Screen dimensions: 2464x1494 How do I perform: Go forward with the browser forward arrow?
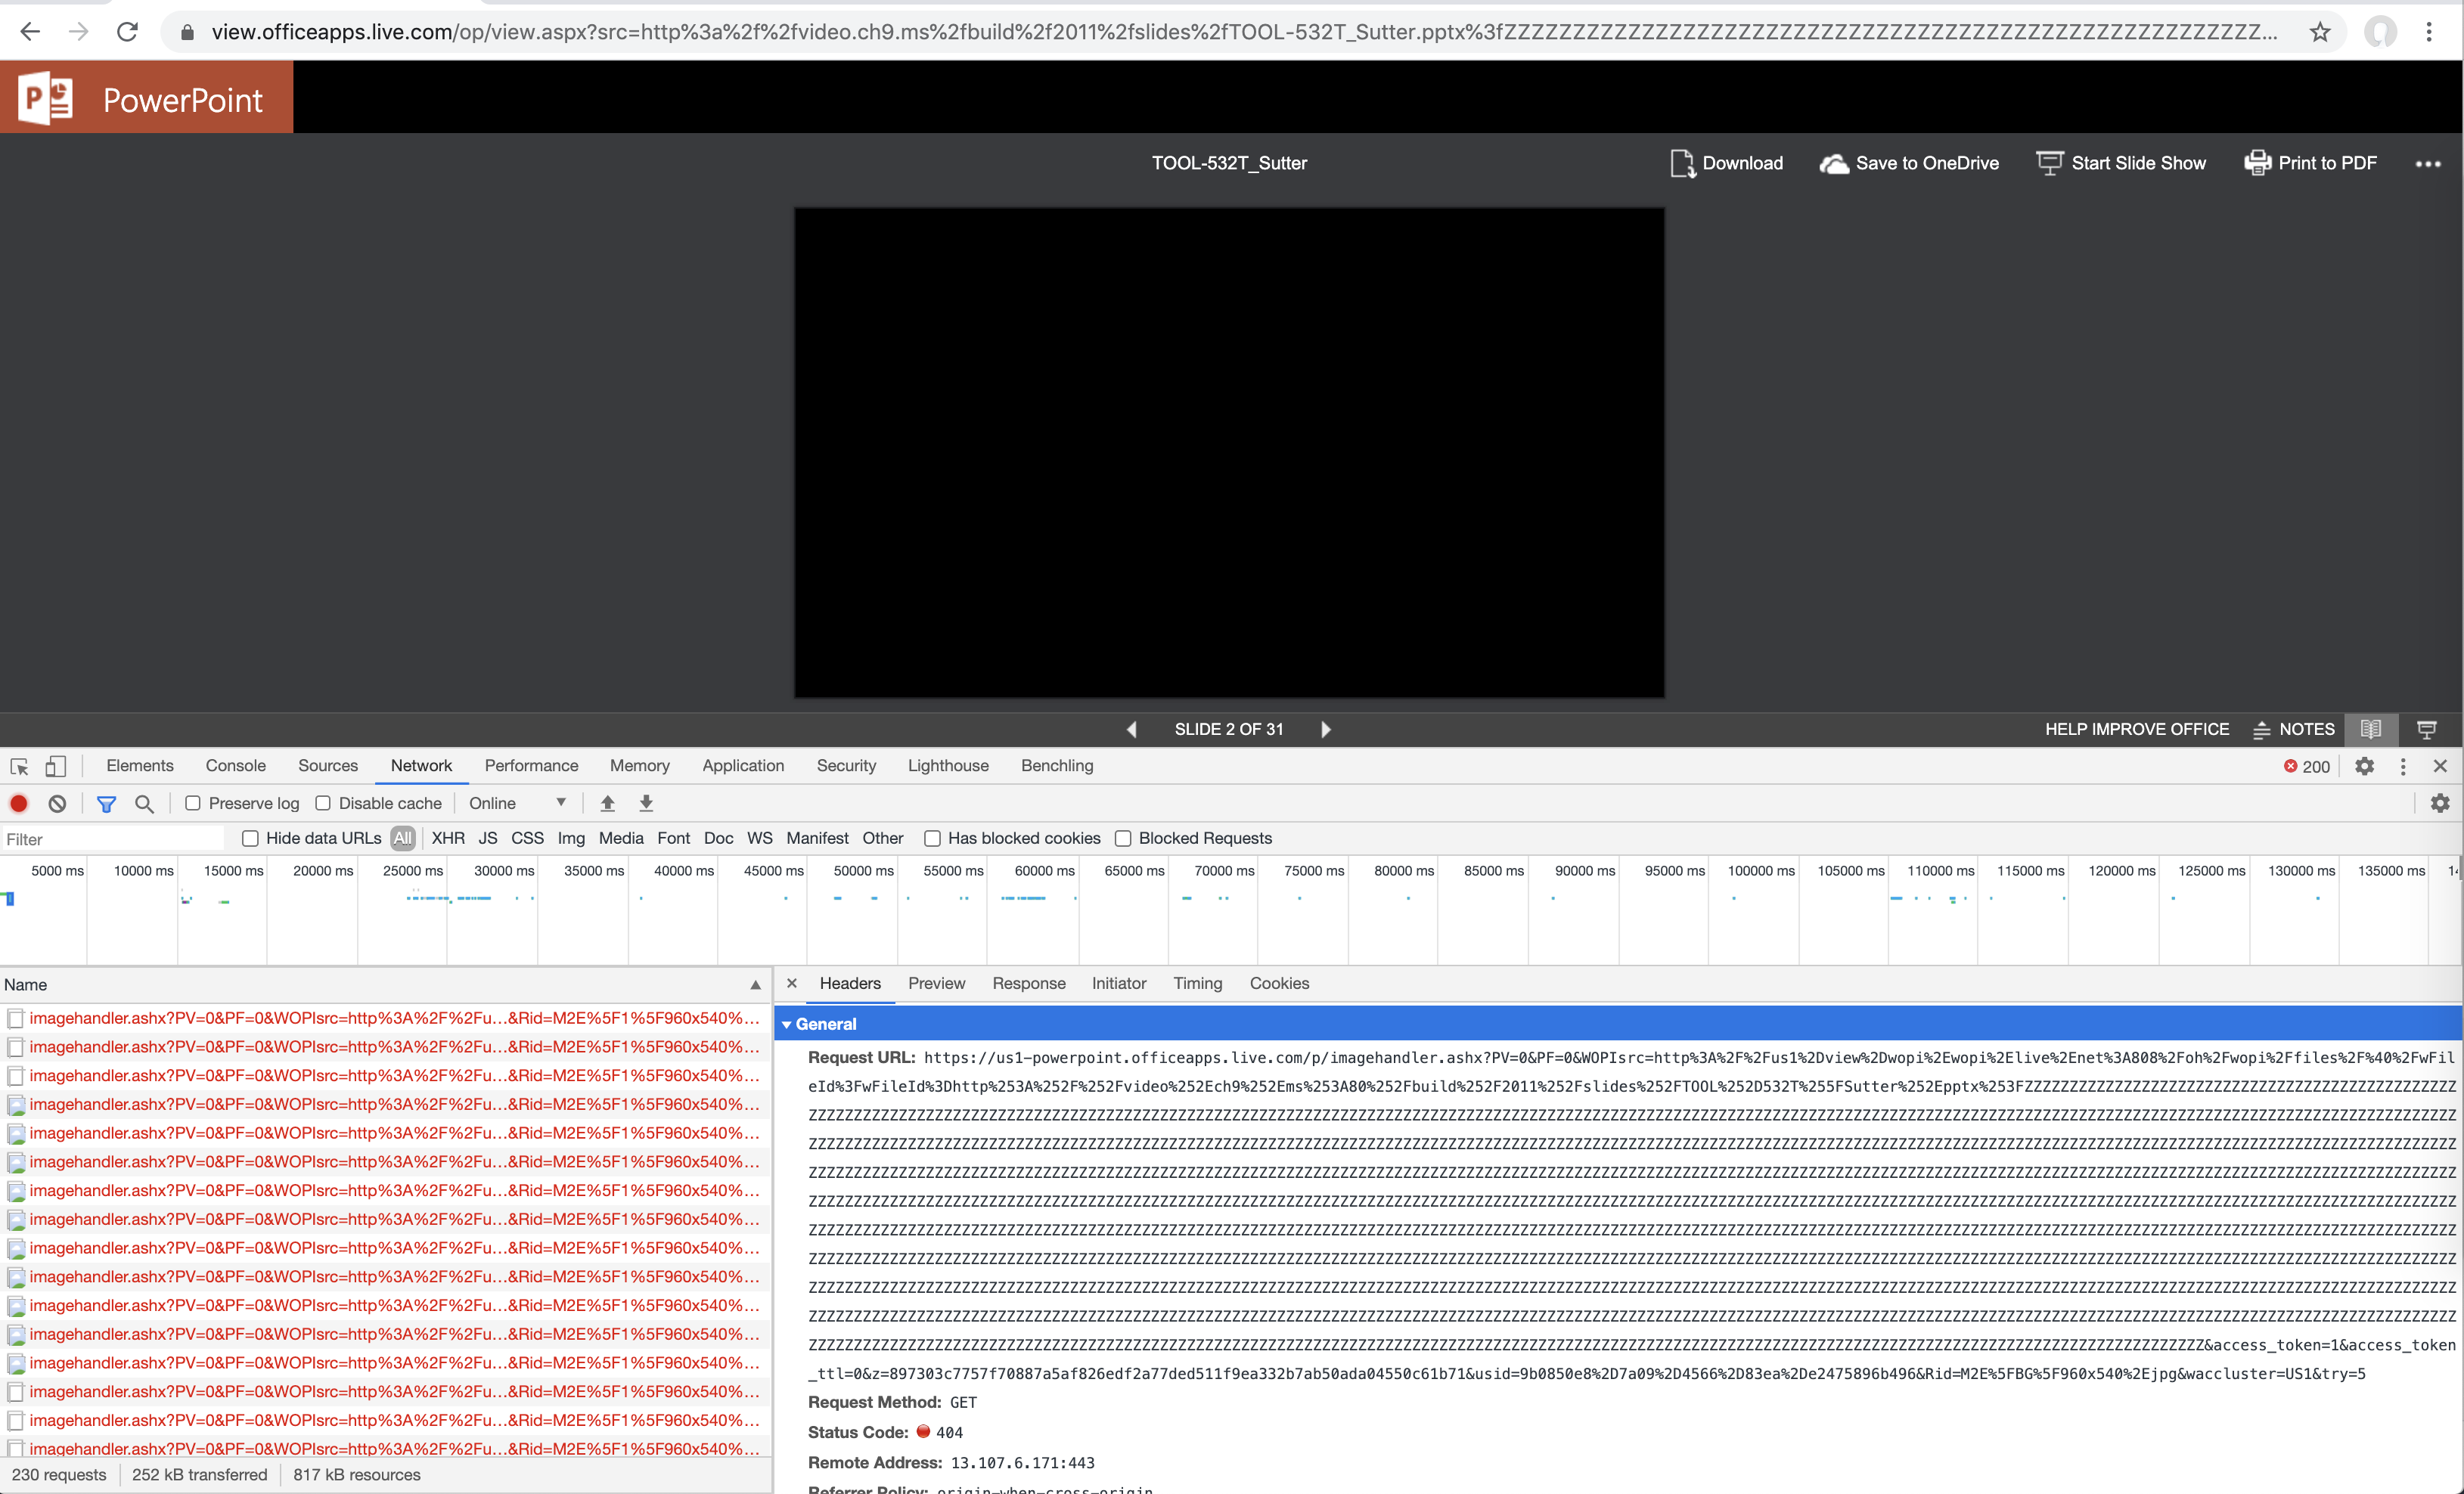(x=78, y=32)
